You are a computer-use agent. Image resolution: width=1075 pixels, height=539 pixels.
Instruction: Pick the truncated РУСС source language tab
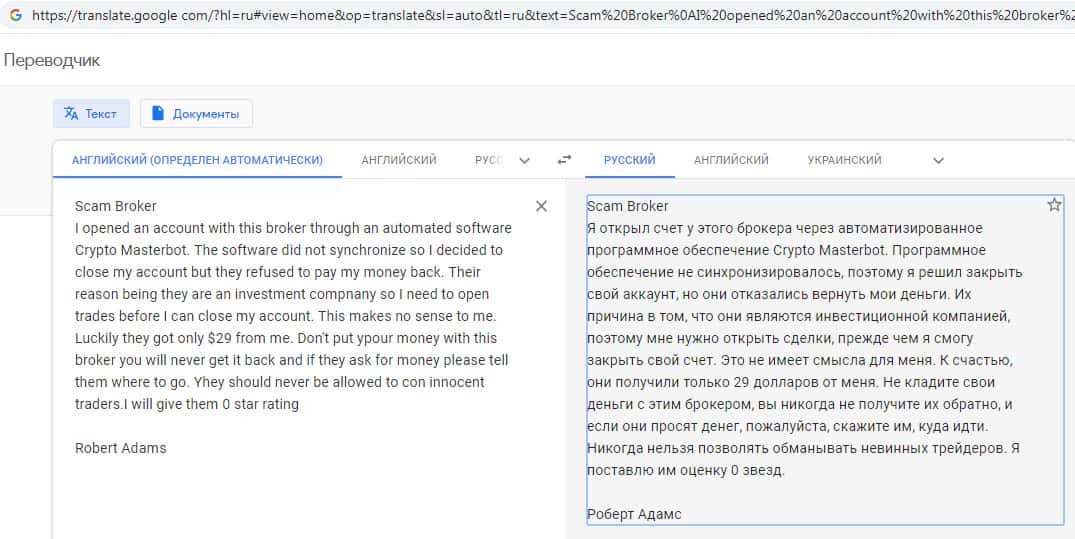pos(488,160)
